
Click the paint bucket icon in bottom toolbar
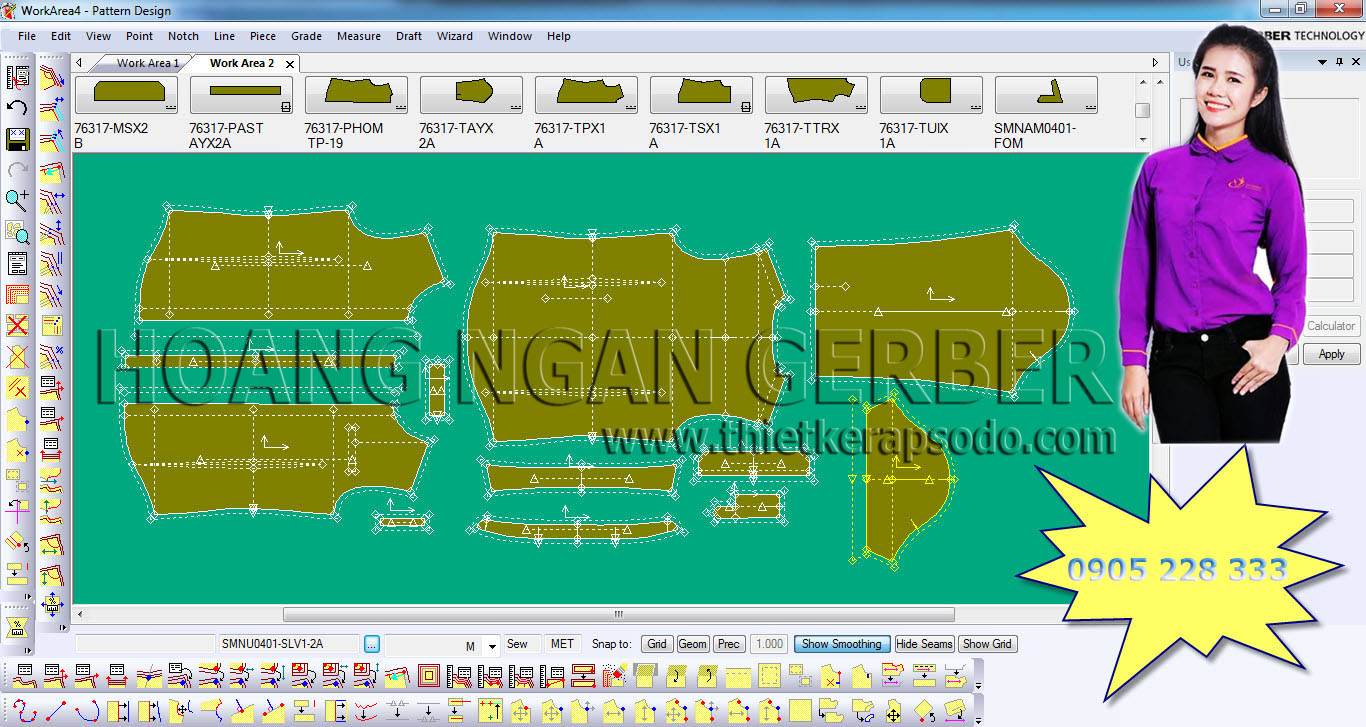tap(614, 676)
